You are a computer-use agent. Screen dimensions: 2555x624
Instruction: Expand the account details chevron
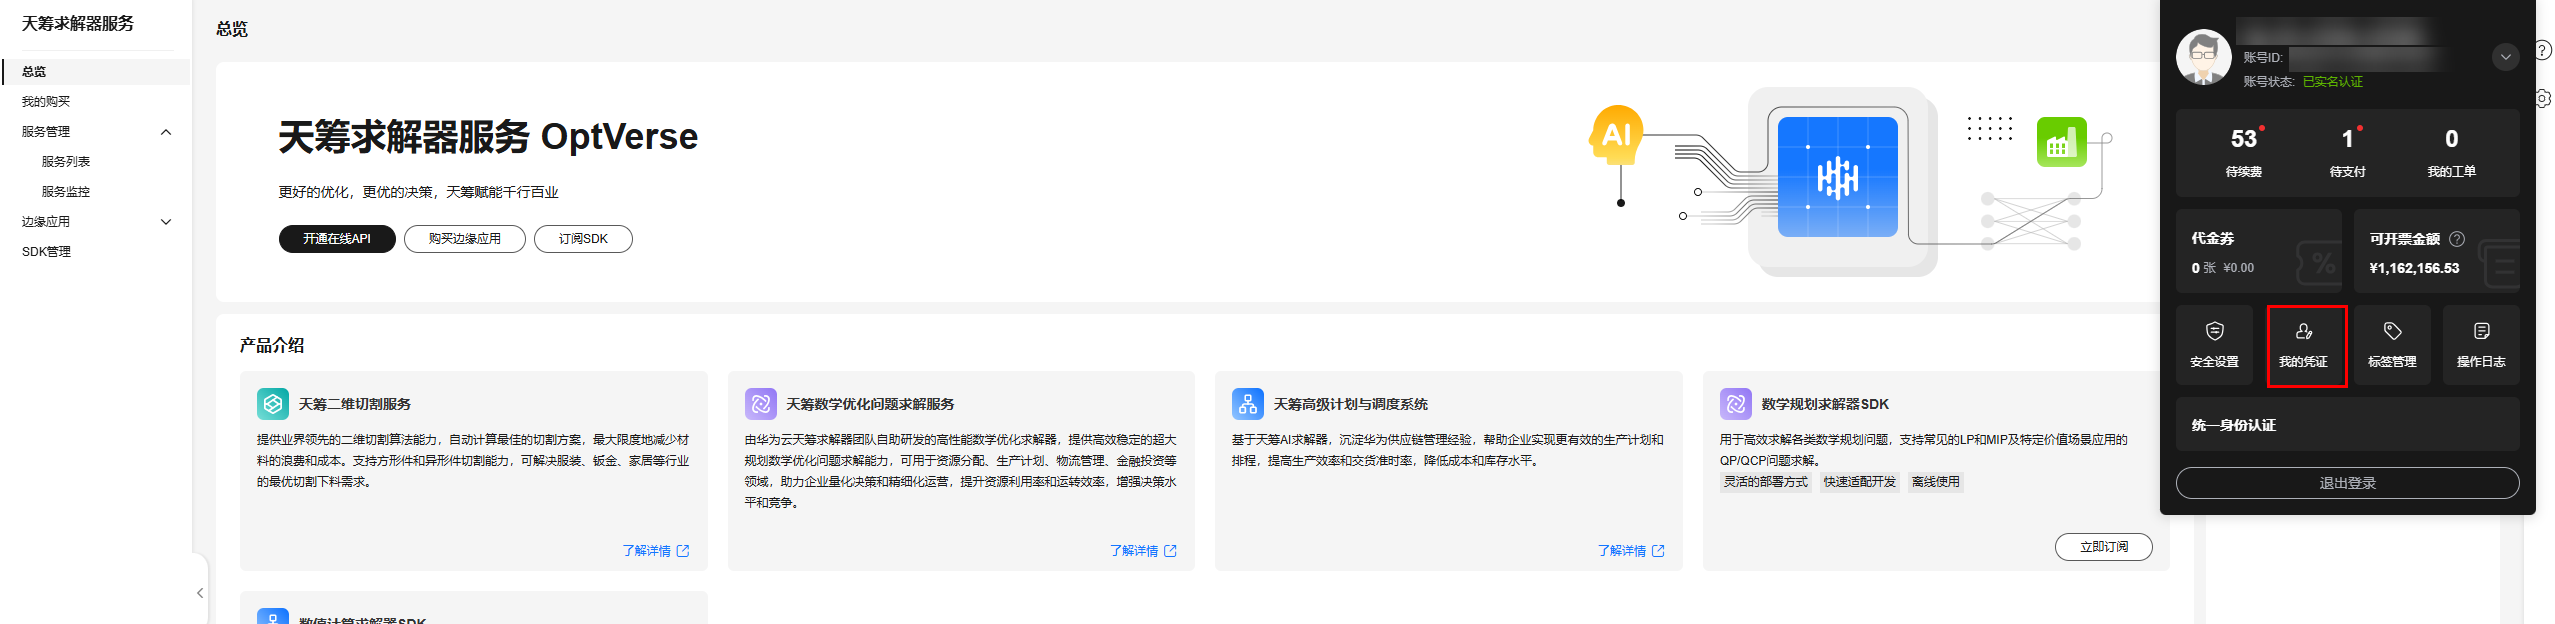[2505, 57]
